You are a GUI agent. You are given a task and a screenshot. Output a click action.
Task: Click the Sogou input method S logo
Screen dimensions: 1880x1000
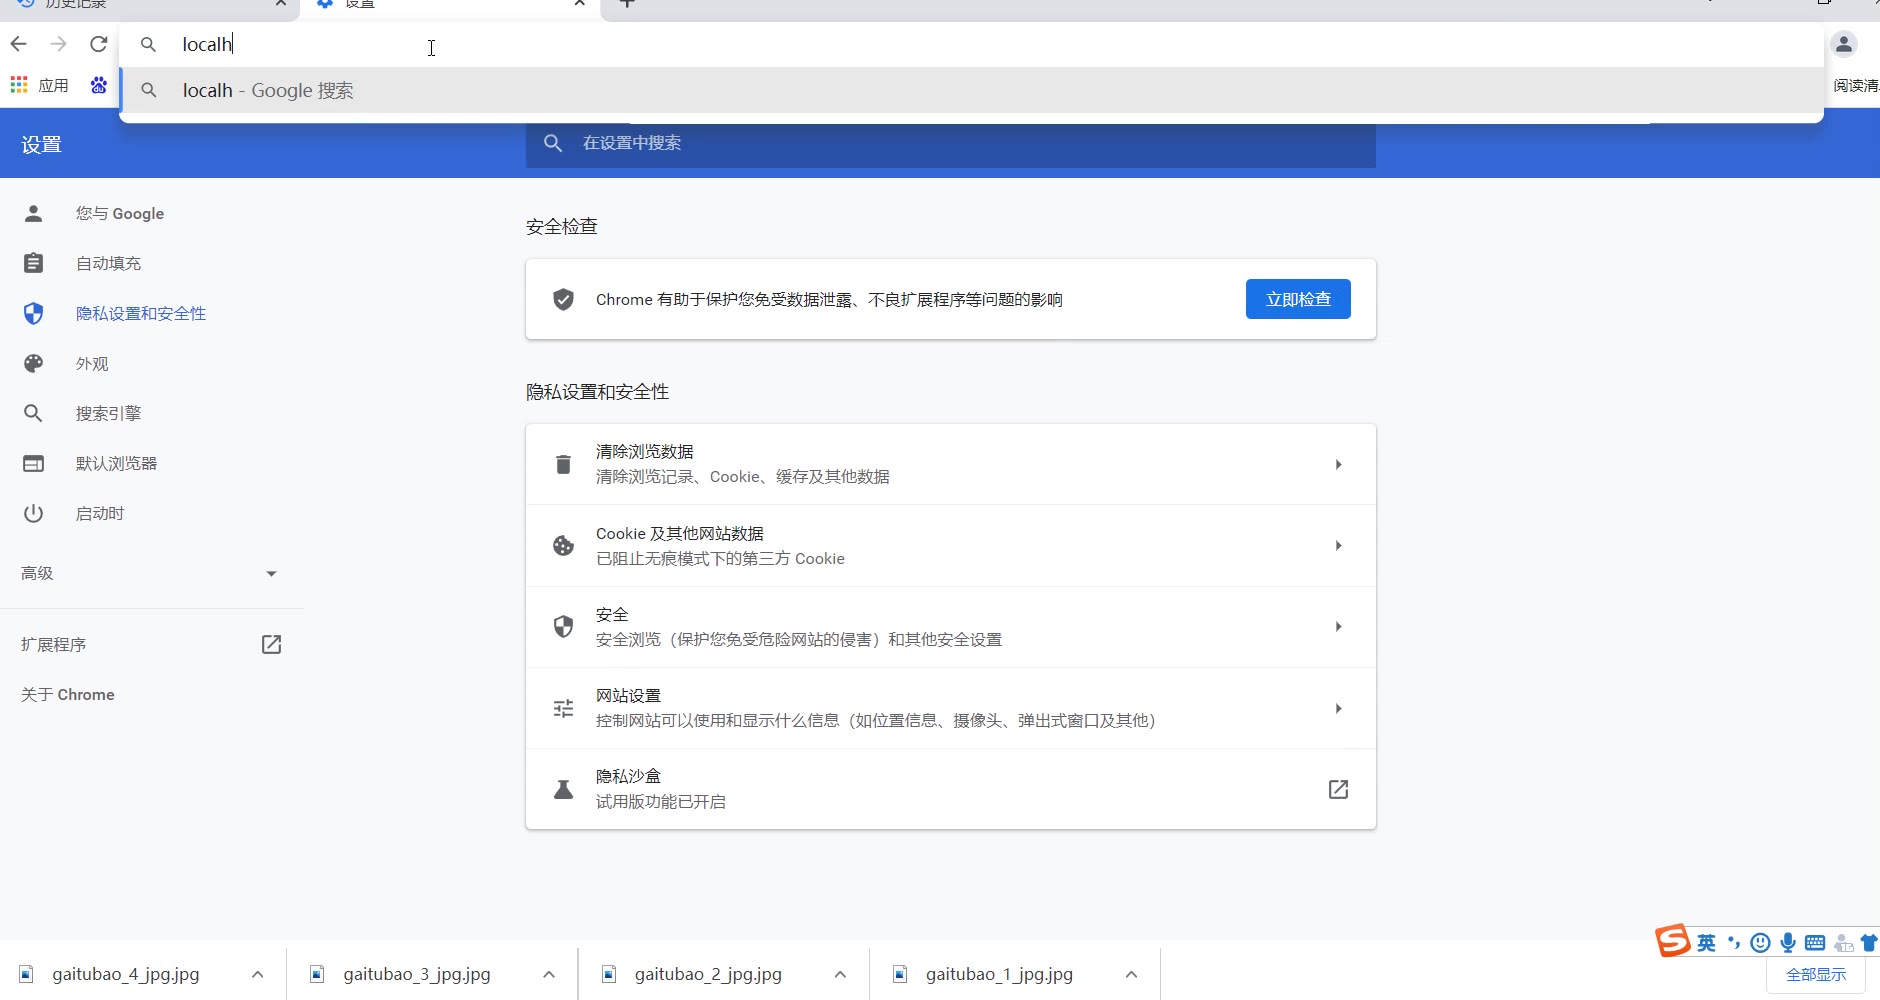[x=1672, y=941]
